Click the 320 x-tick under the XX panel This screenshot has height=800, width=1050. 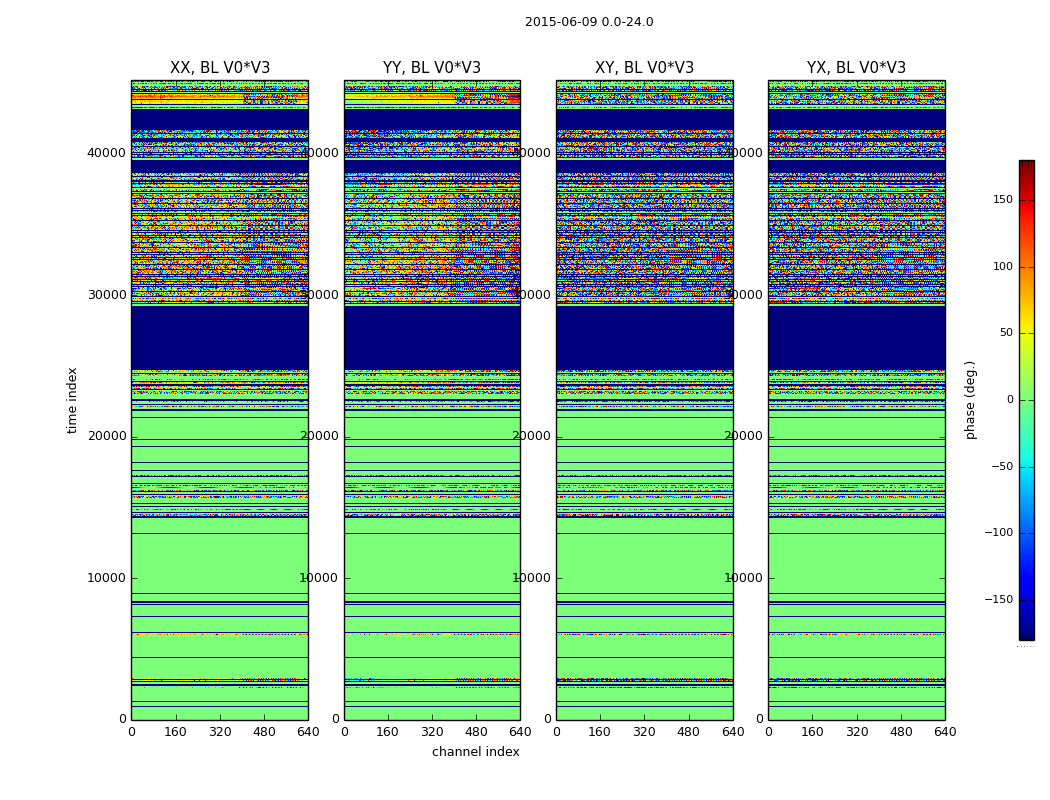coord(220,732)
